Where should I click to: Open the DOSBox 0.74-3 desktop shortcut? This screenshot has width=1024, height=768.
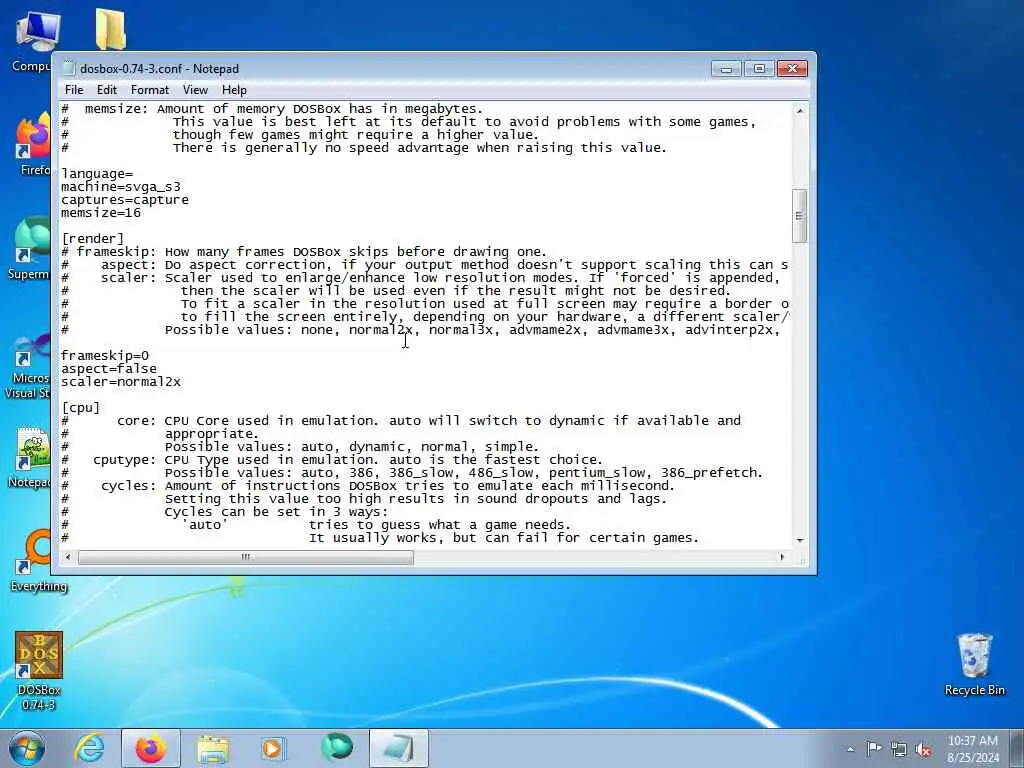(39, 671)
